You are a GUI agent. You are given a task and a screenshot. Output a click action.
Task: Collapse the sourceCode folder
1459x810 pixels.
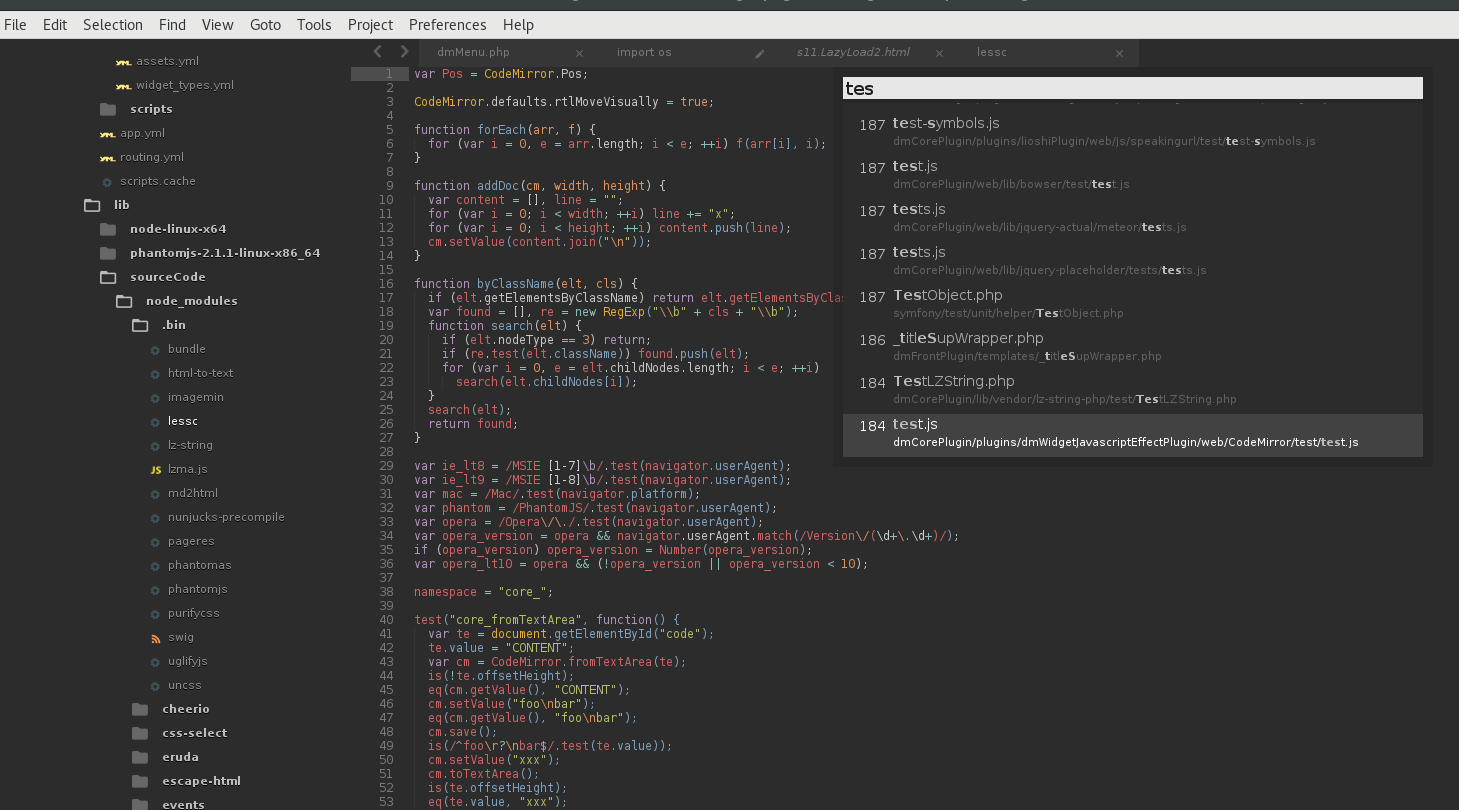pos(108,277)
